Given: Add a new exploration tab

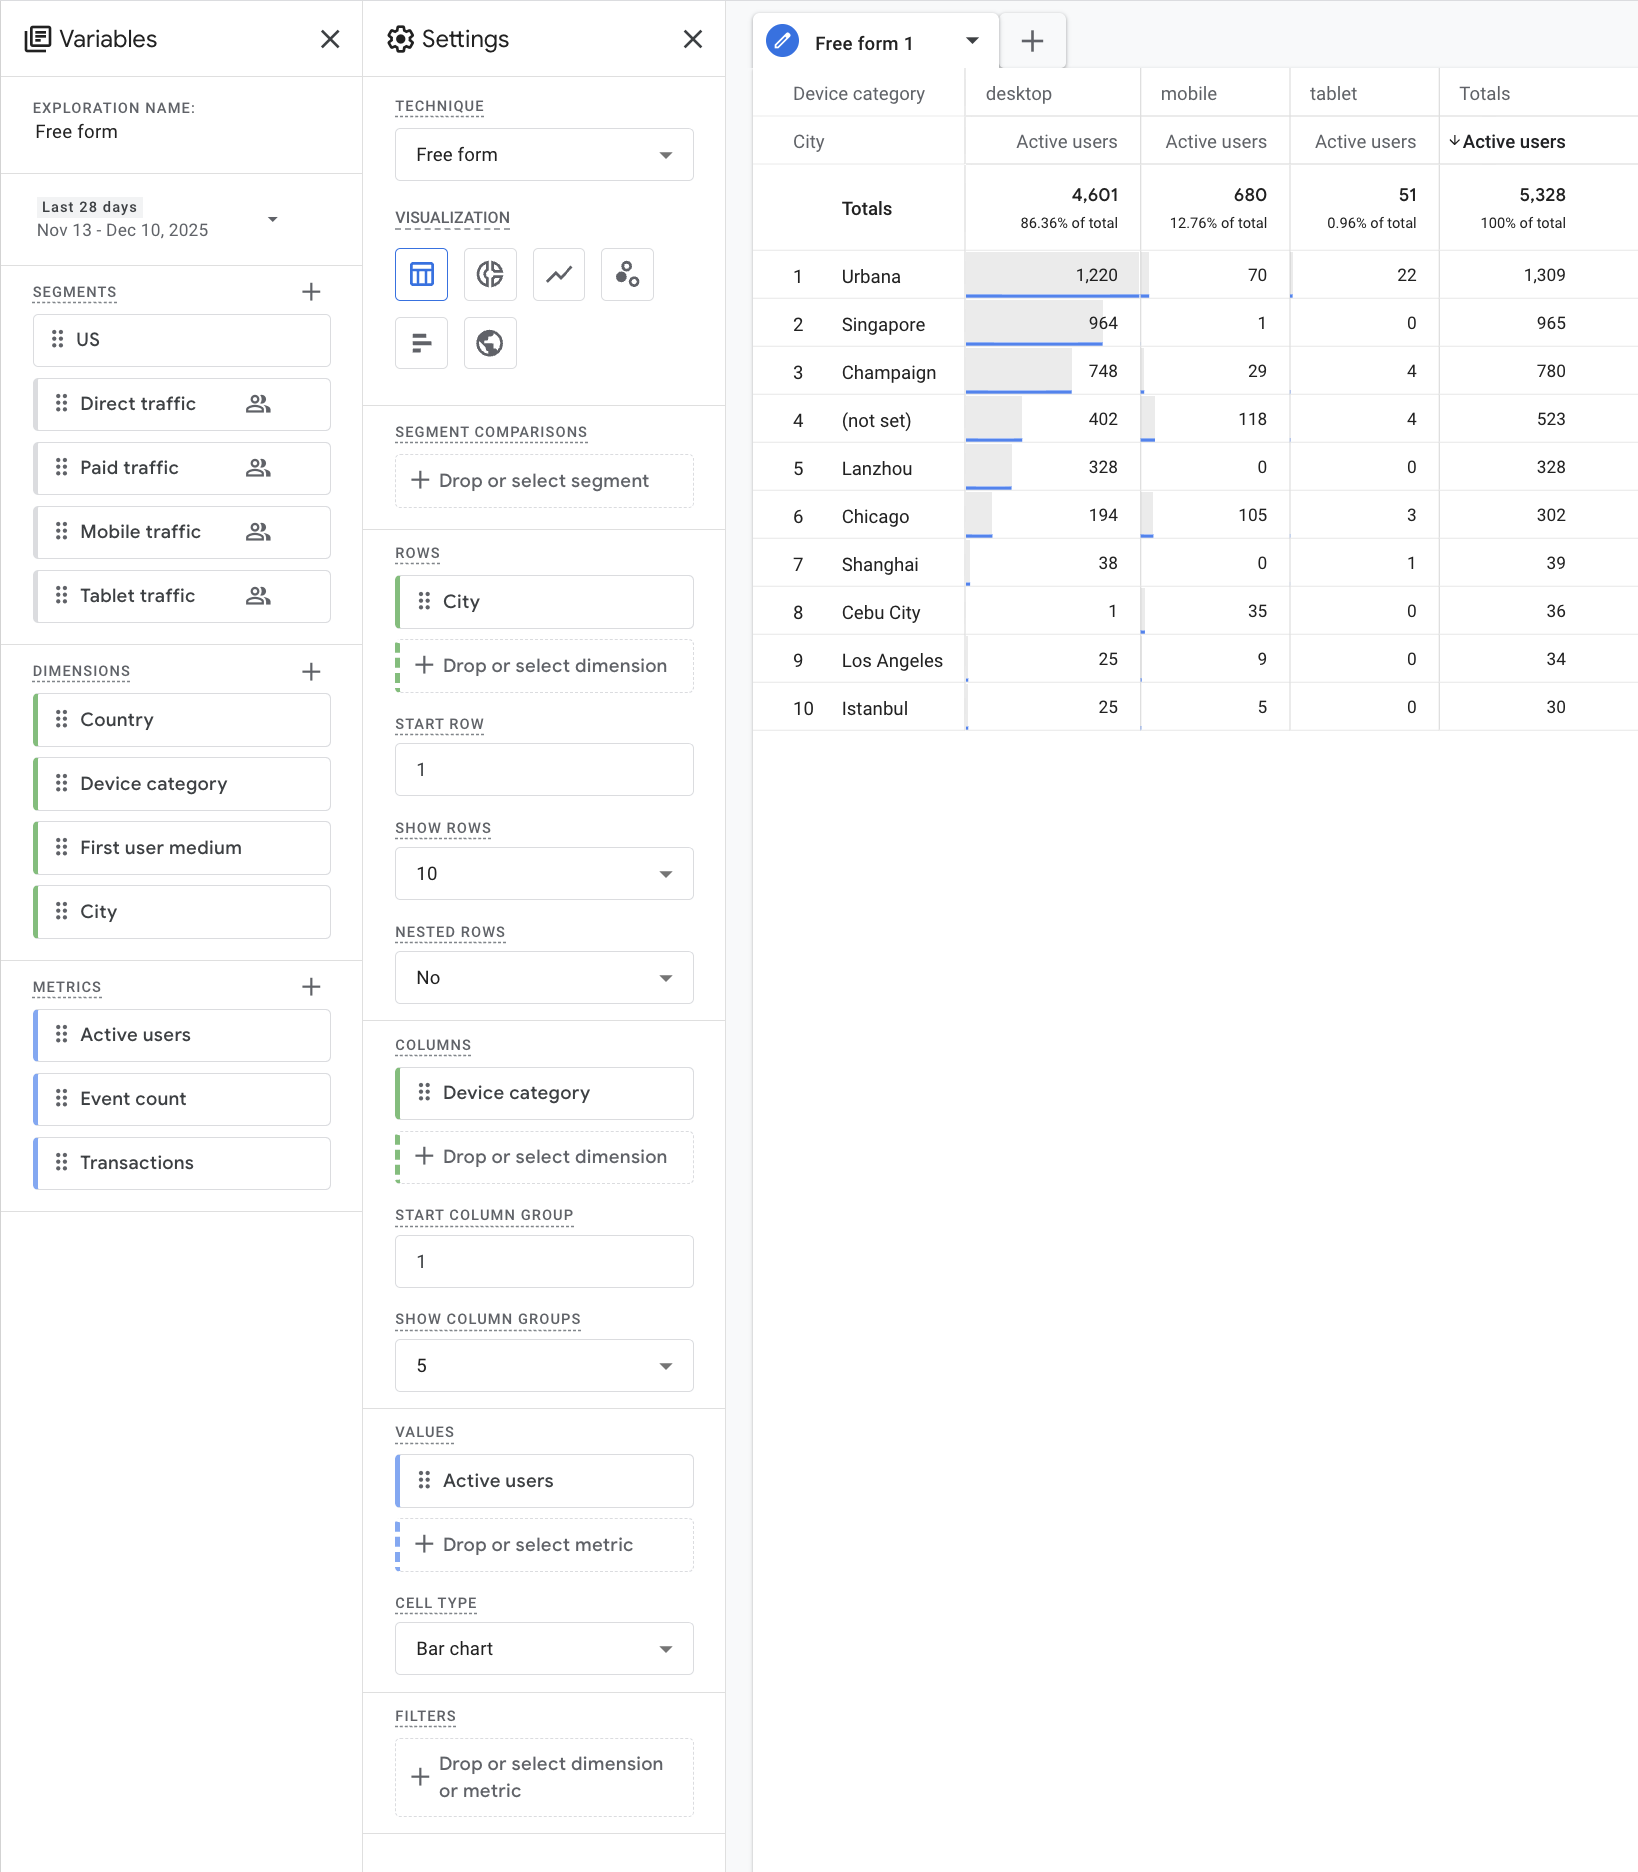Looking at the screenshot, I should [x=1032, y=41].
